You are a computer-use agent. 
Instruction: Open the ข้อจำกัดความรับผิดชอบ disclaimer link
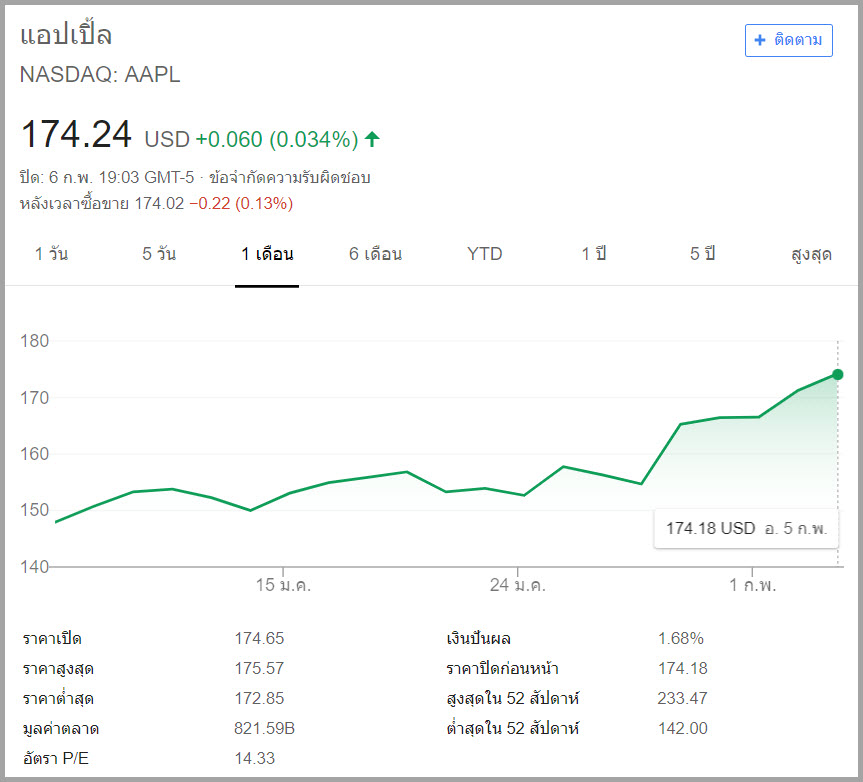289,178
